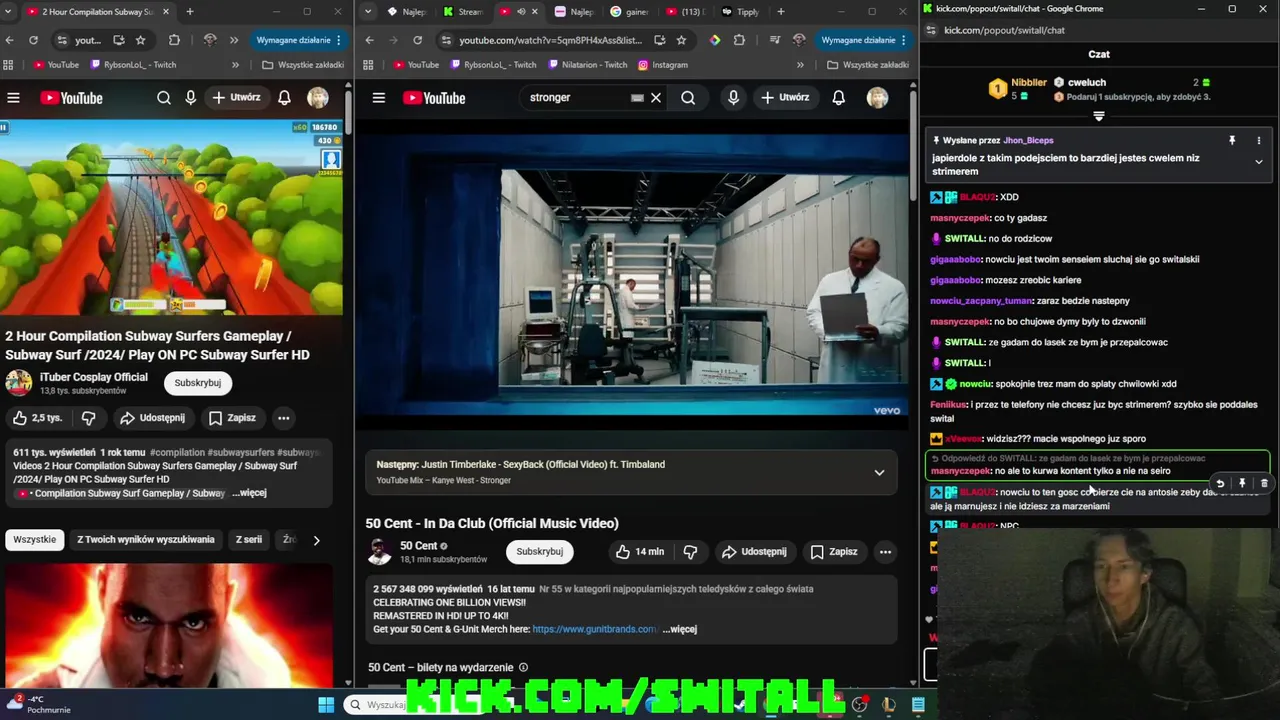Subscribe to the 50 Cent channel

540,552
